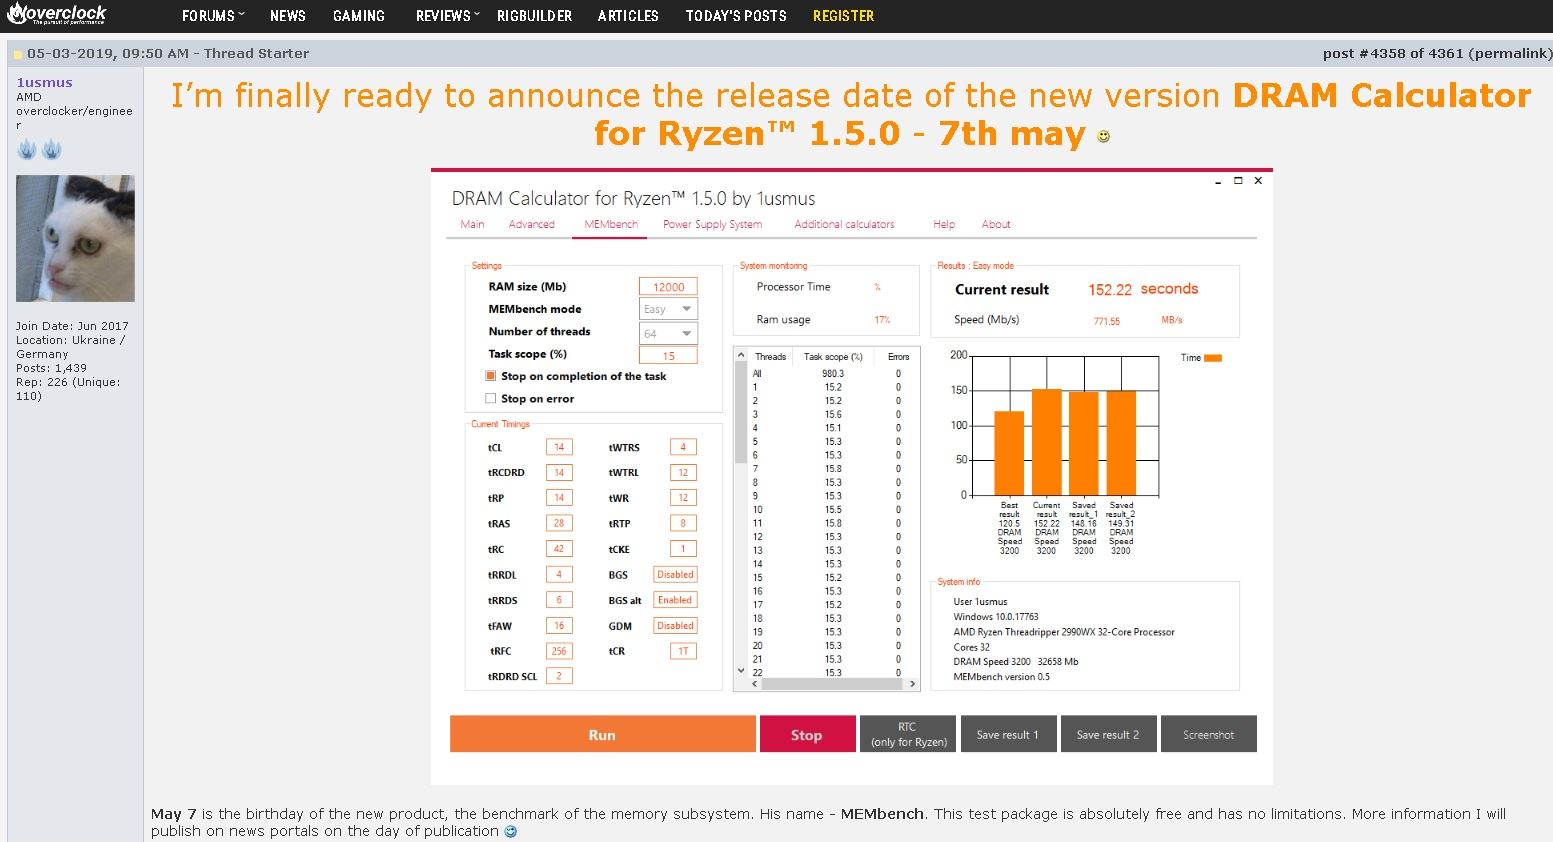
Task: Switch to the Advanced tab
Action: pyautogui.click(x=531, y=224)
